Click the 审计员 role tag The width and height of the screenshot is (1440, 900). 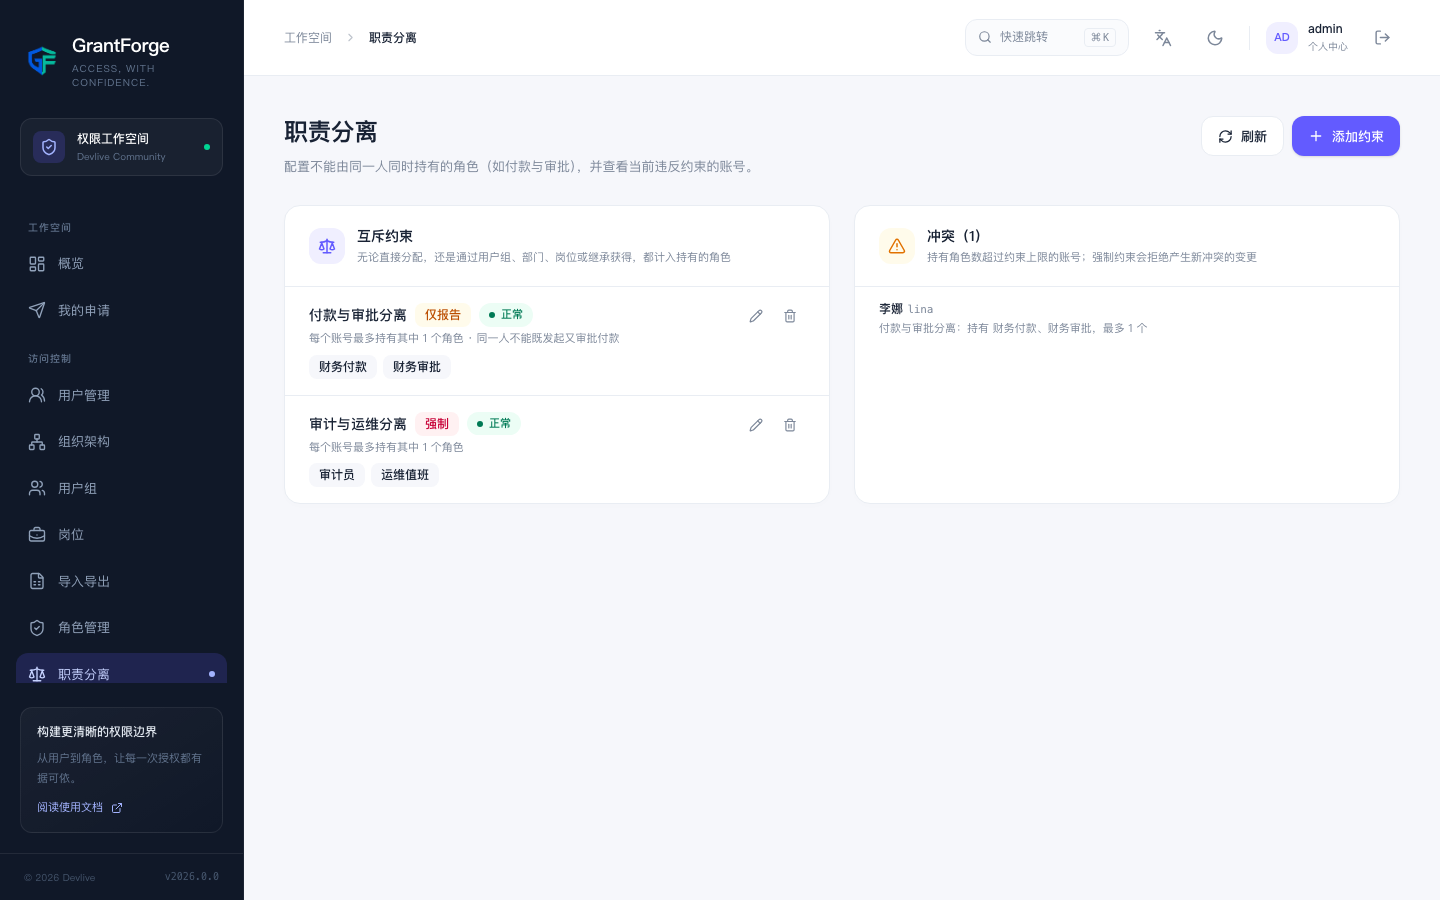tap(337, 475)
